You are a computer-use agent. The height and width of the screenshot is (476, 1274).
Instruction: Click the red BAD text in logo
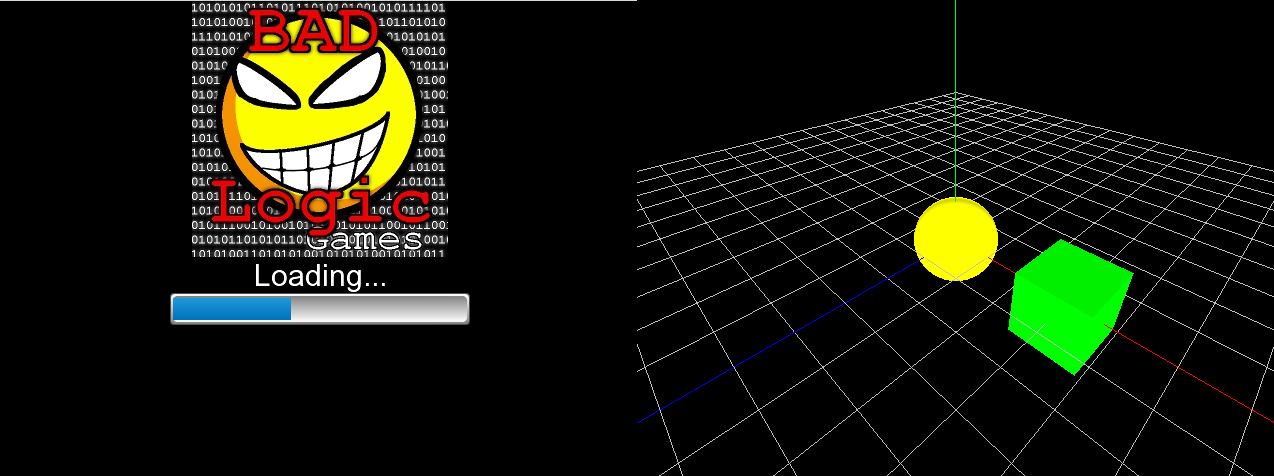[x=312, y=29]
